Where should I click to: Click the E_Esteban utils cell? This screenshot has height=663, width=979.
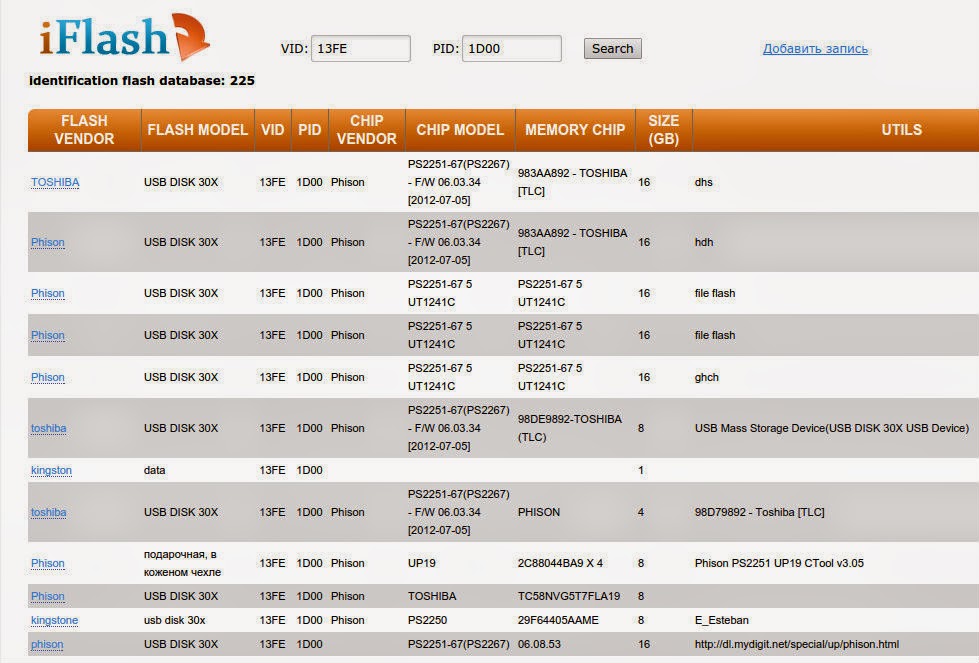[x=721, y=620]
